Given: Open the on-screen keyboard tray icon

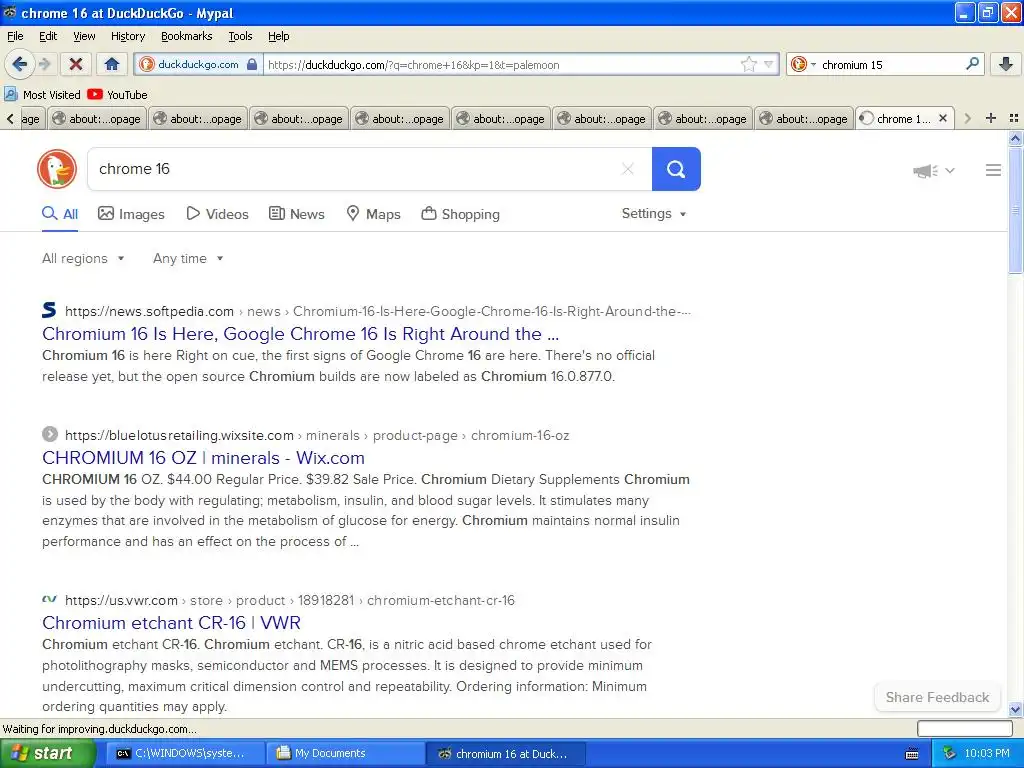Looking at the screenshot, I should [912, 754].
